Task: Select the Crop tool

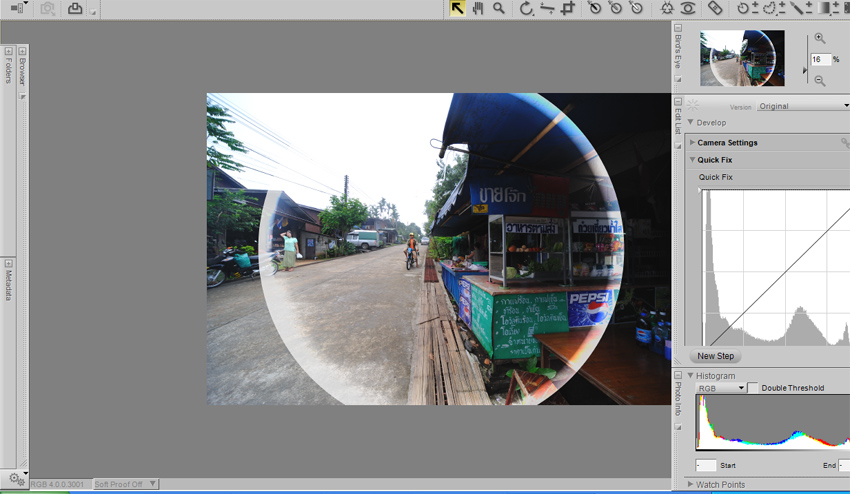Action: pyautogui.click(x=568, y=8)
